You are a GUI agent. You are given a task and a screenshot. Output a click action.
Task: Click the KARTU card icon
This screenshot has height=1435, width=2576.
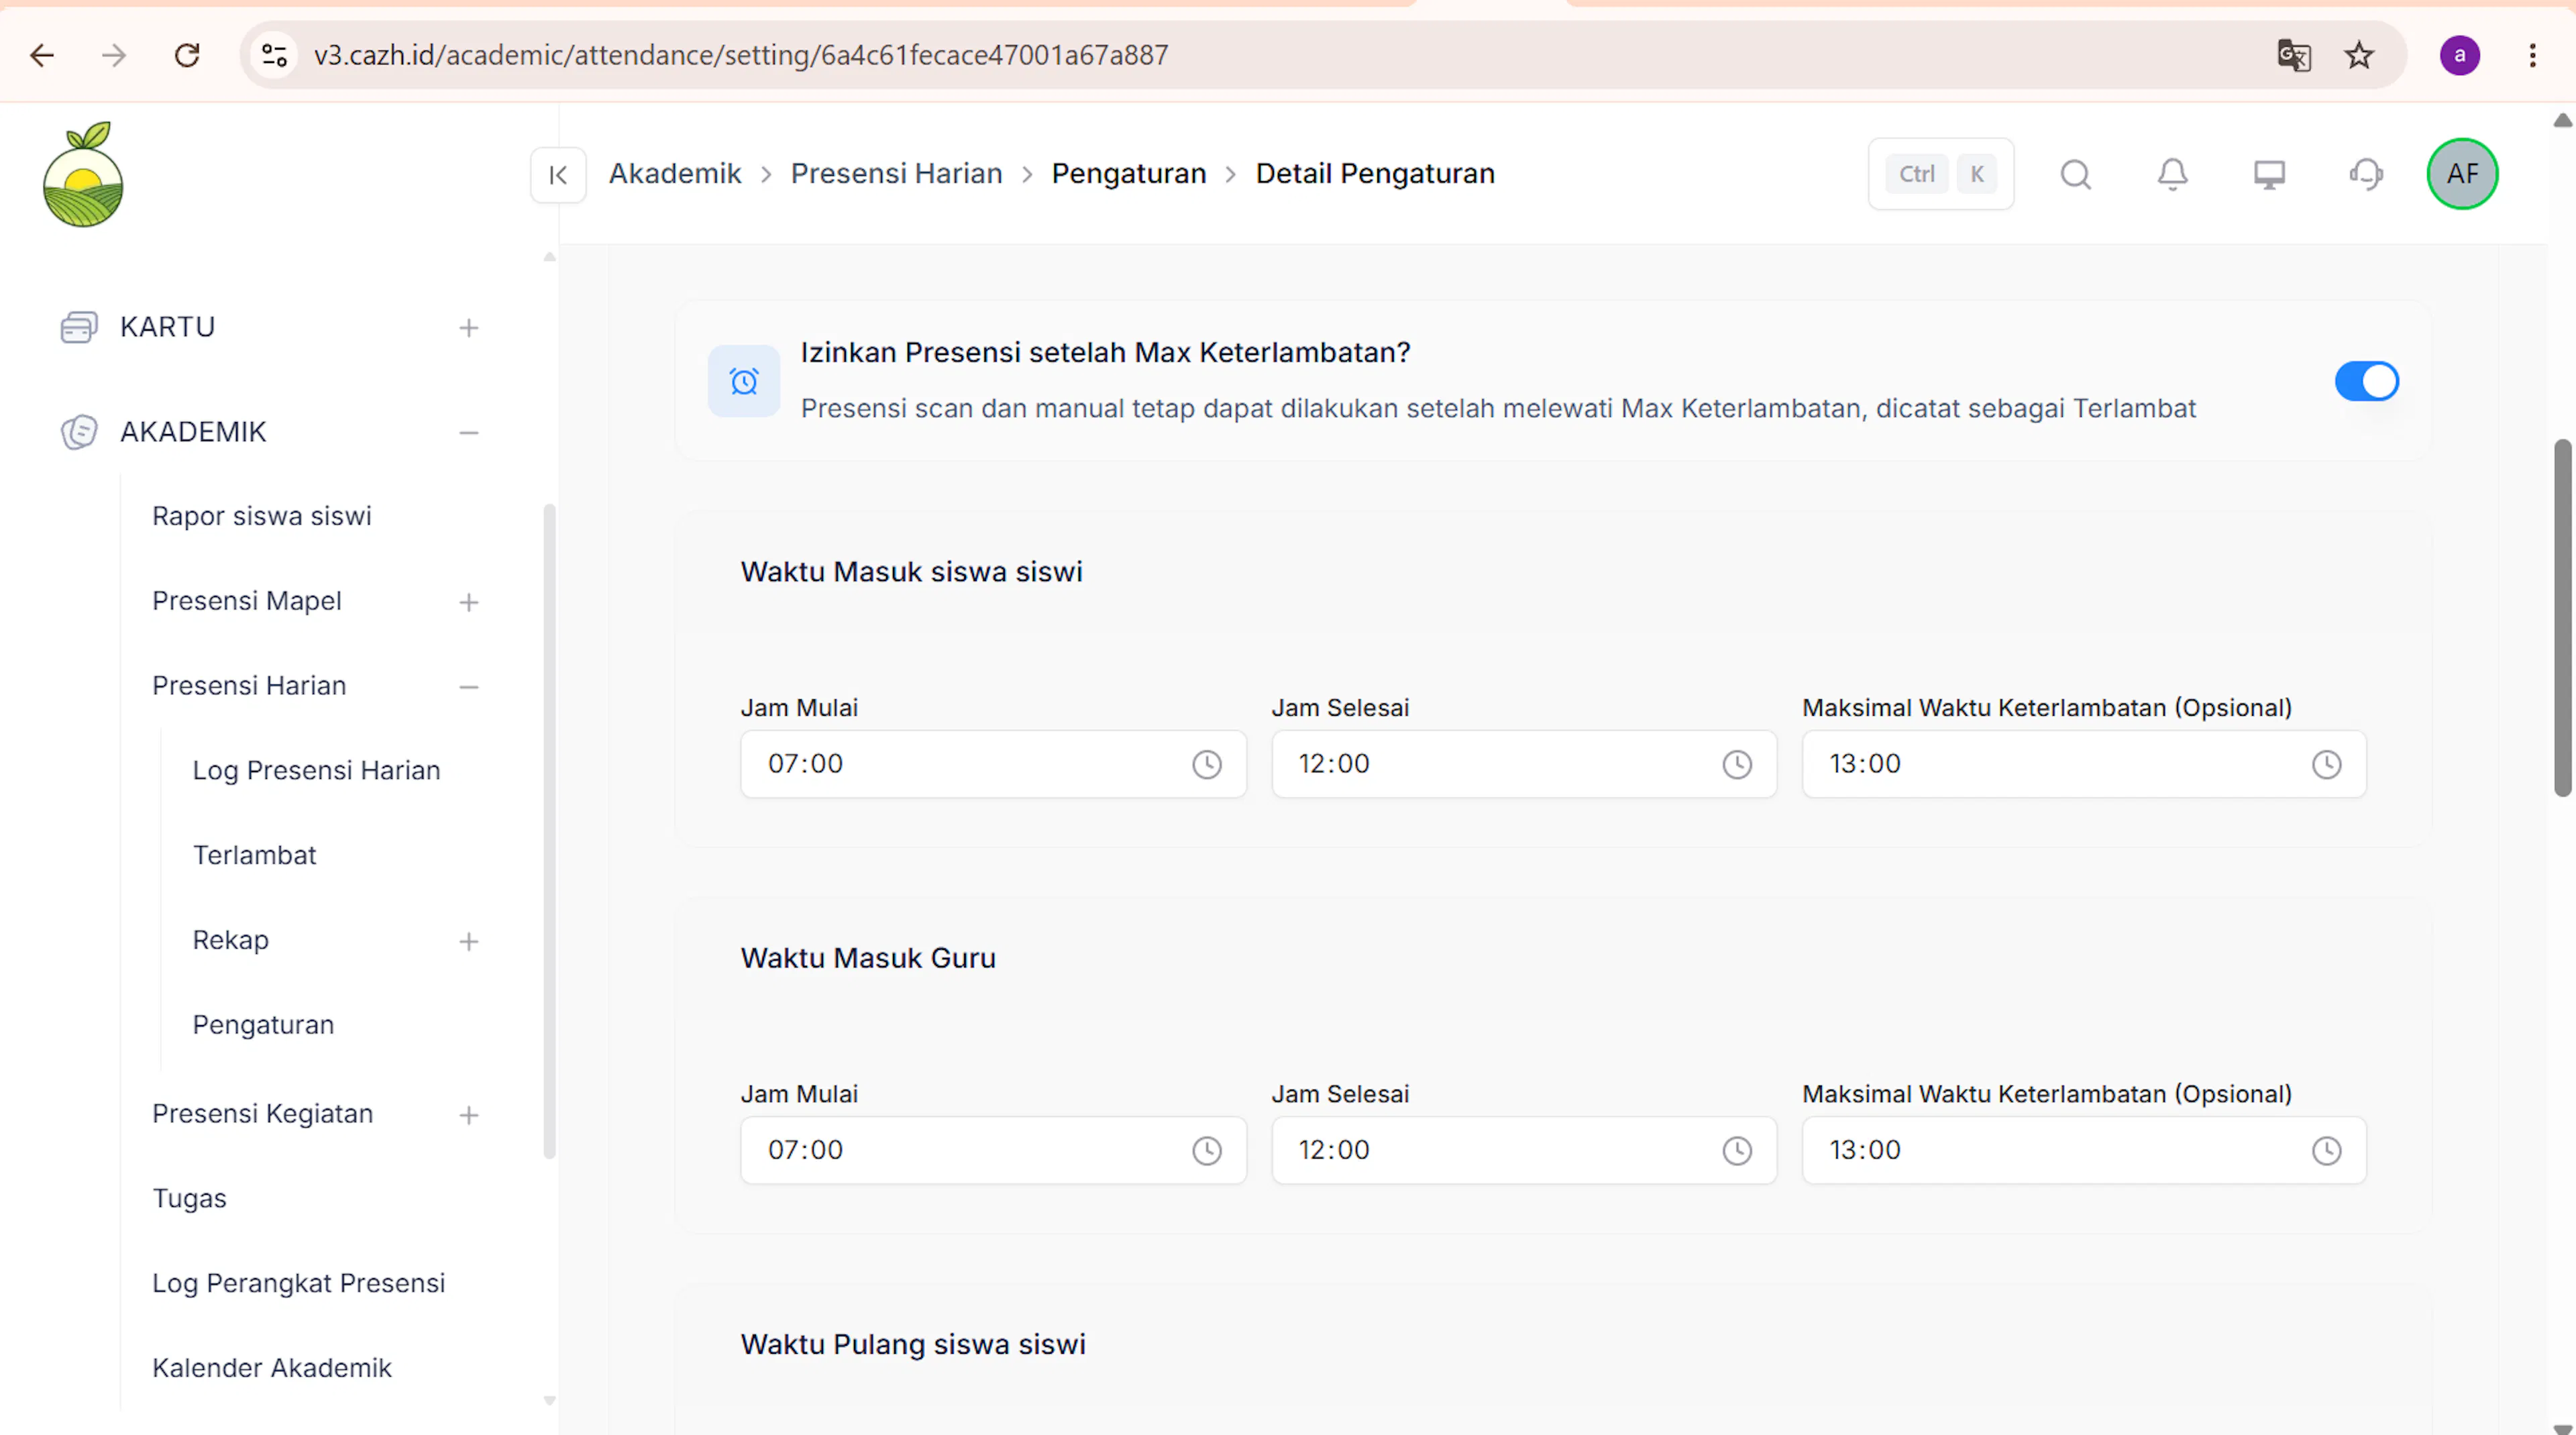point(79,327)
